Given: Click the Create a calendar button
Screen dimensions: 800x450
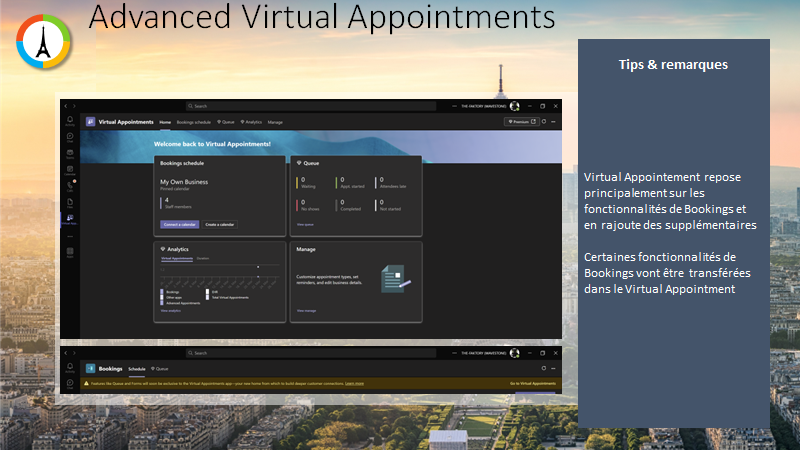Looking at the screenshot, I should point(219,224).
